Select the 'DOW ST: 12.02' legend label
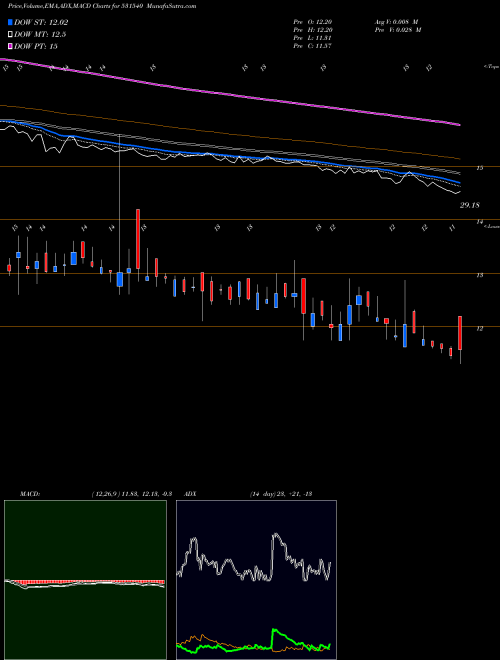 (41, 22)
